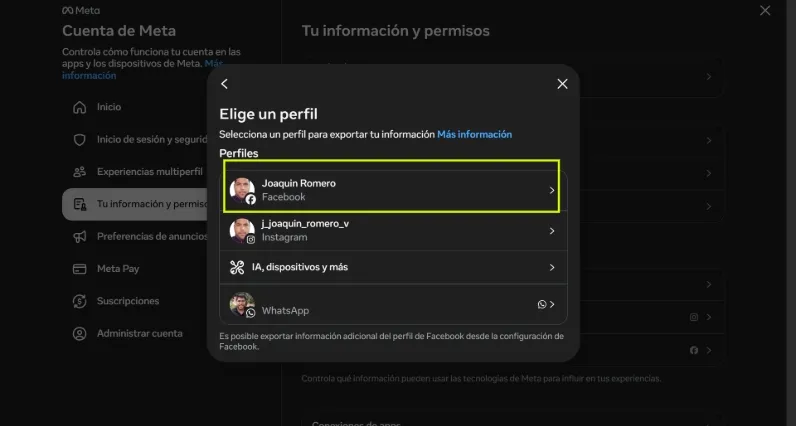Expand chevron on the WhatsApp row
This screenshot has height=426, width=796.
[552, 305]
